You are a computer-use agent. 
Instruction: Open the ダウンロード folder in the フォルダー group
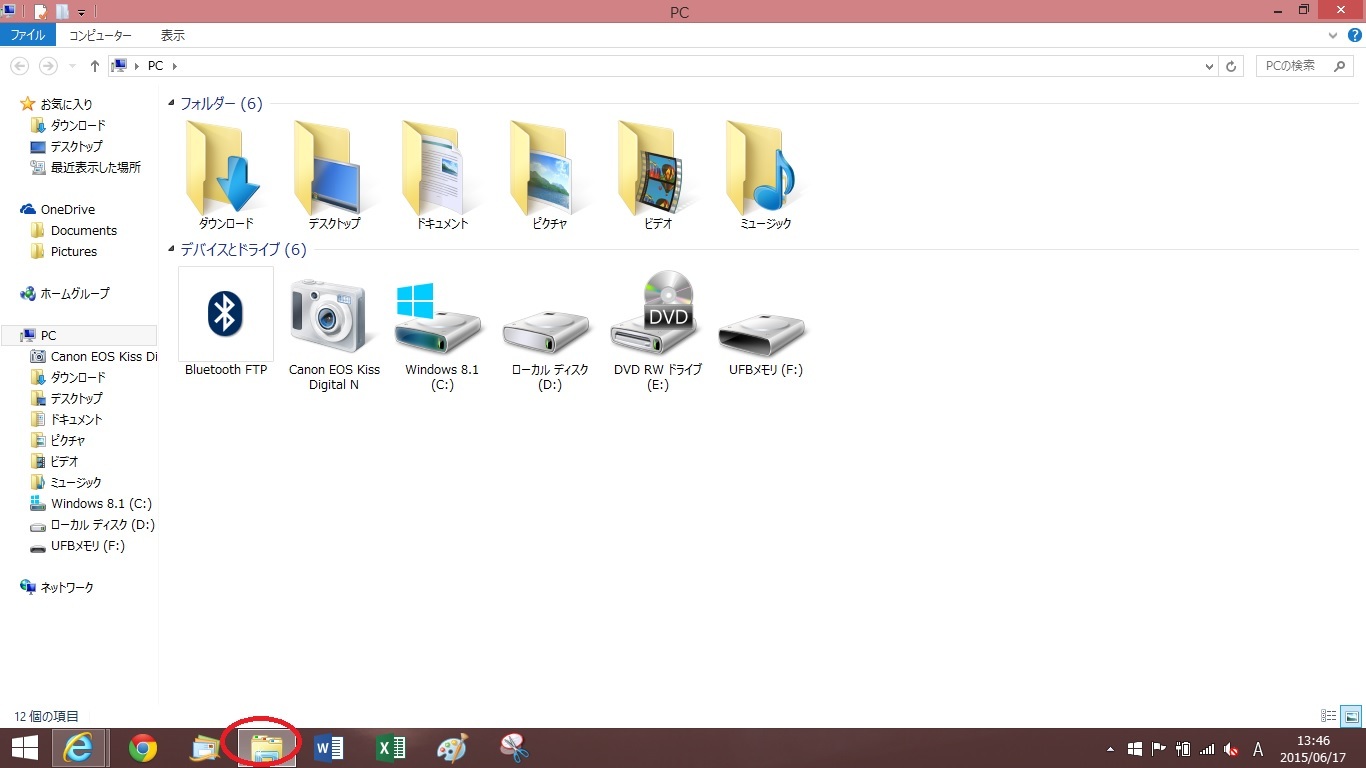point(226,175)
